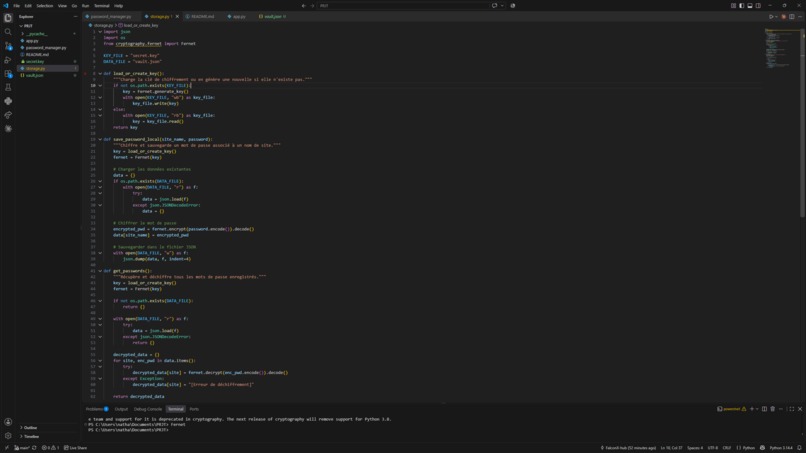Open the Help menu

(x=118, y=6)
